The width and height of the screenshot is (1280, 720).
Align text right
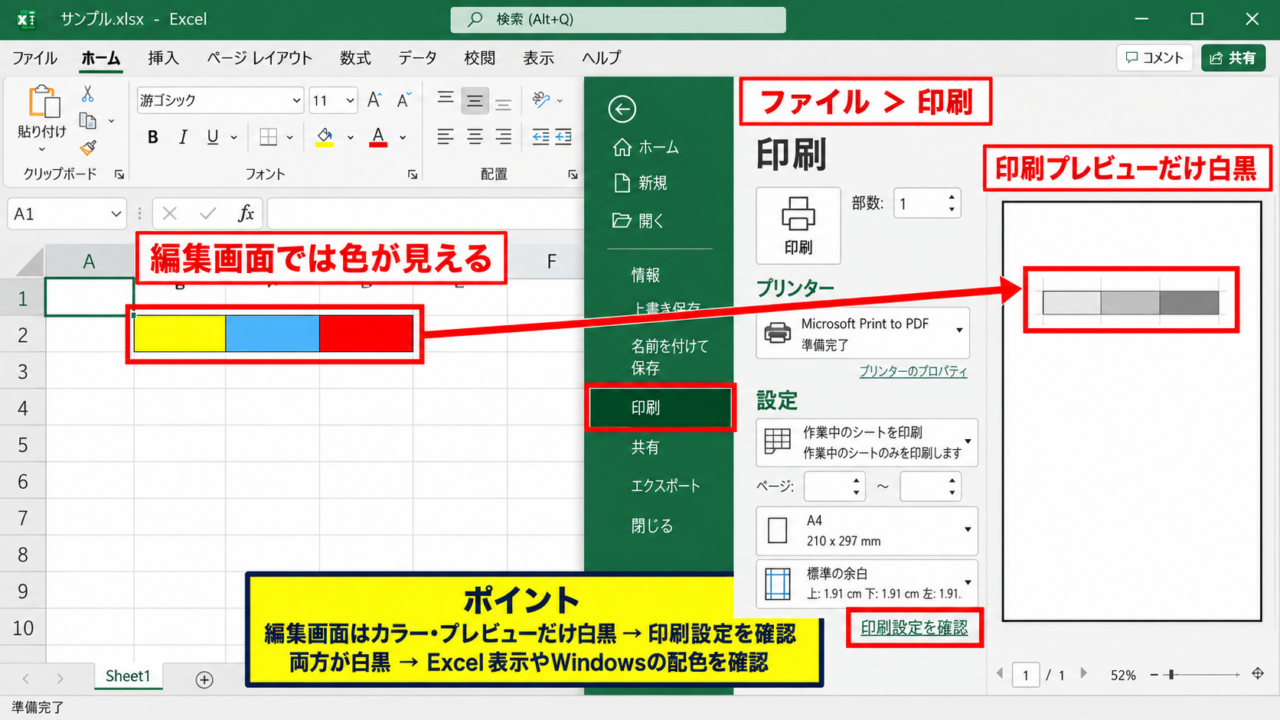pos(504,137)
